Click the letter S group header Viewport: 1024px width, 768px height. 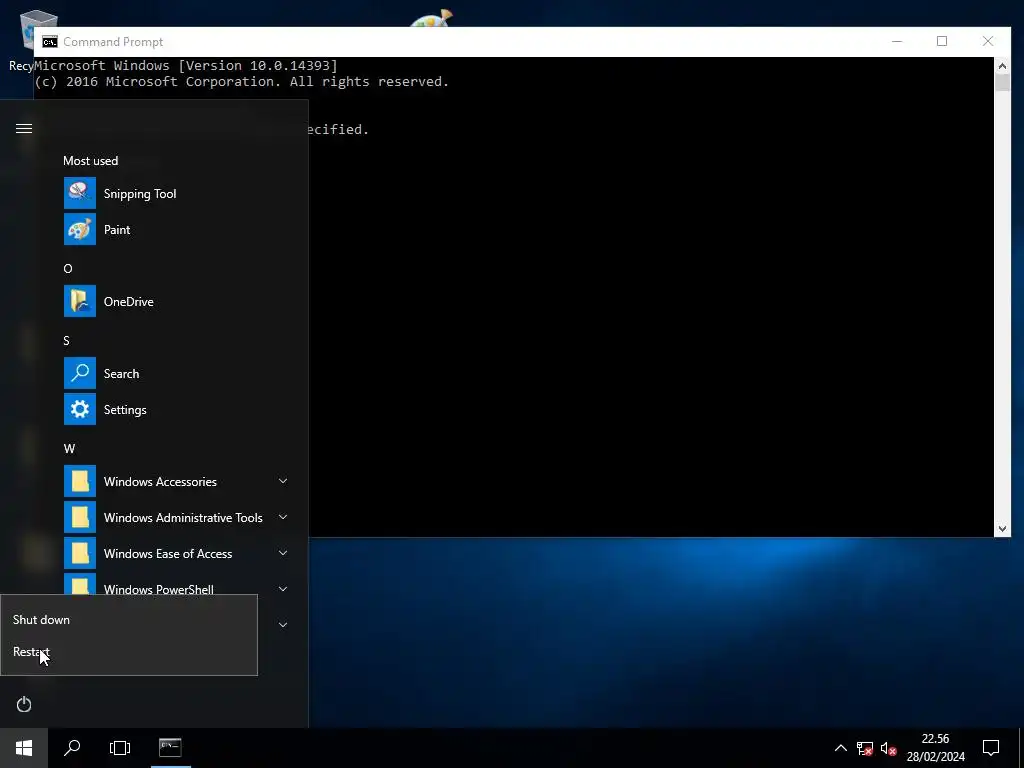click(x=66, y=340)
